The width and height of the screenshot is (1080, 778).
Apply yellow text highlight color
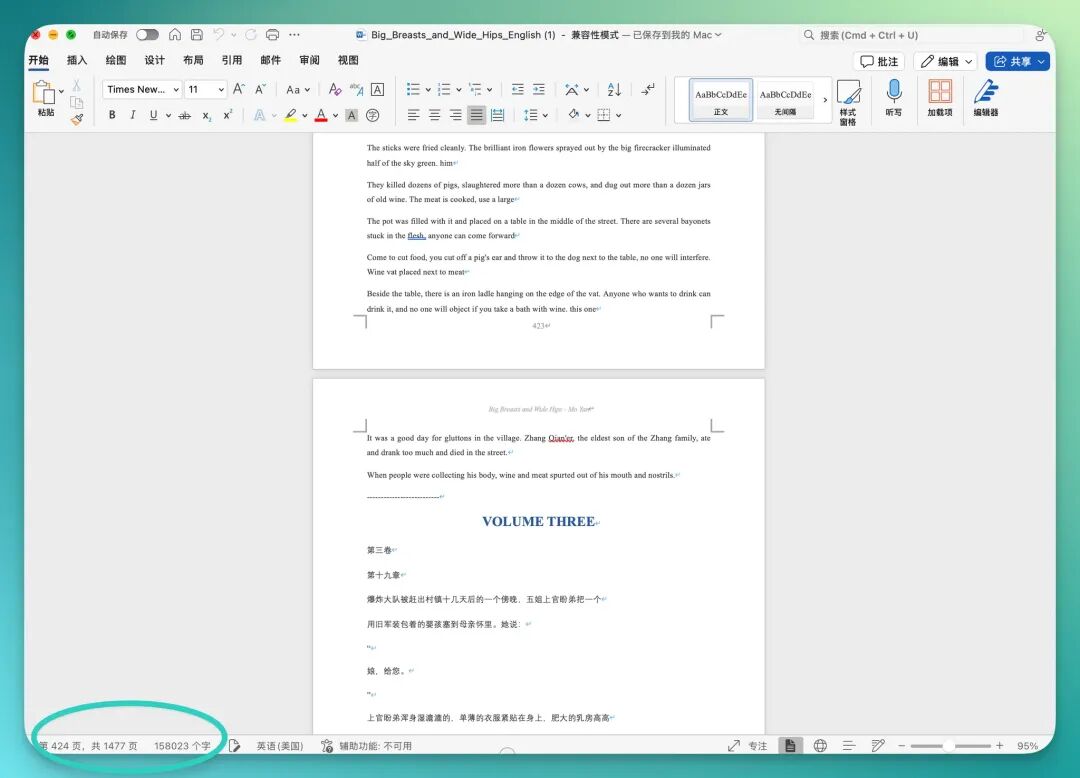291,116
